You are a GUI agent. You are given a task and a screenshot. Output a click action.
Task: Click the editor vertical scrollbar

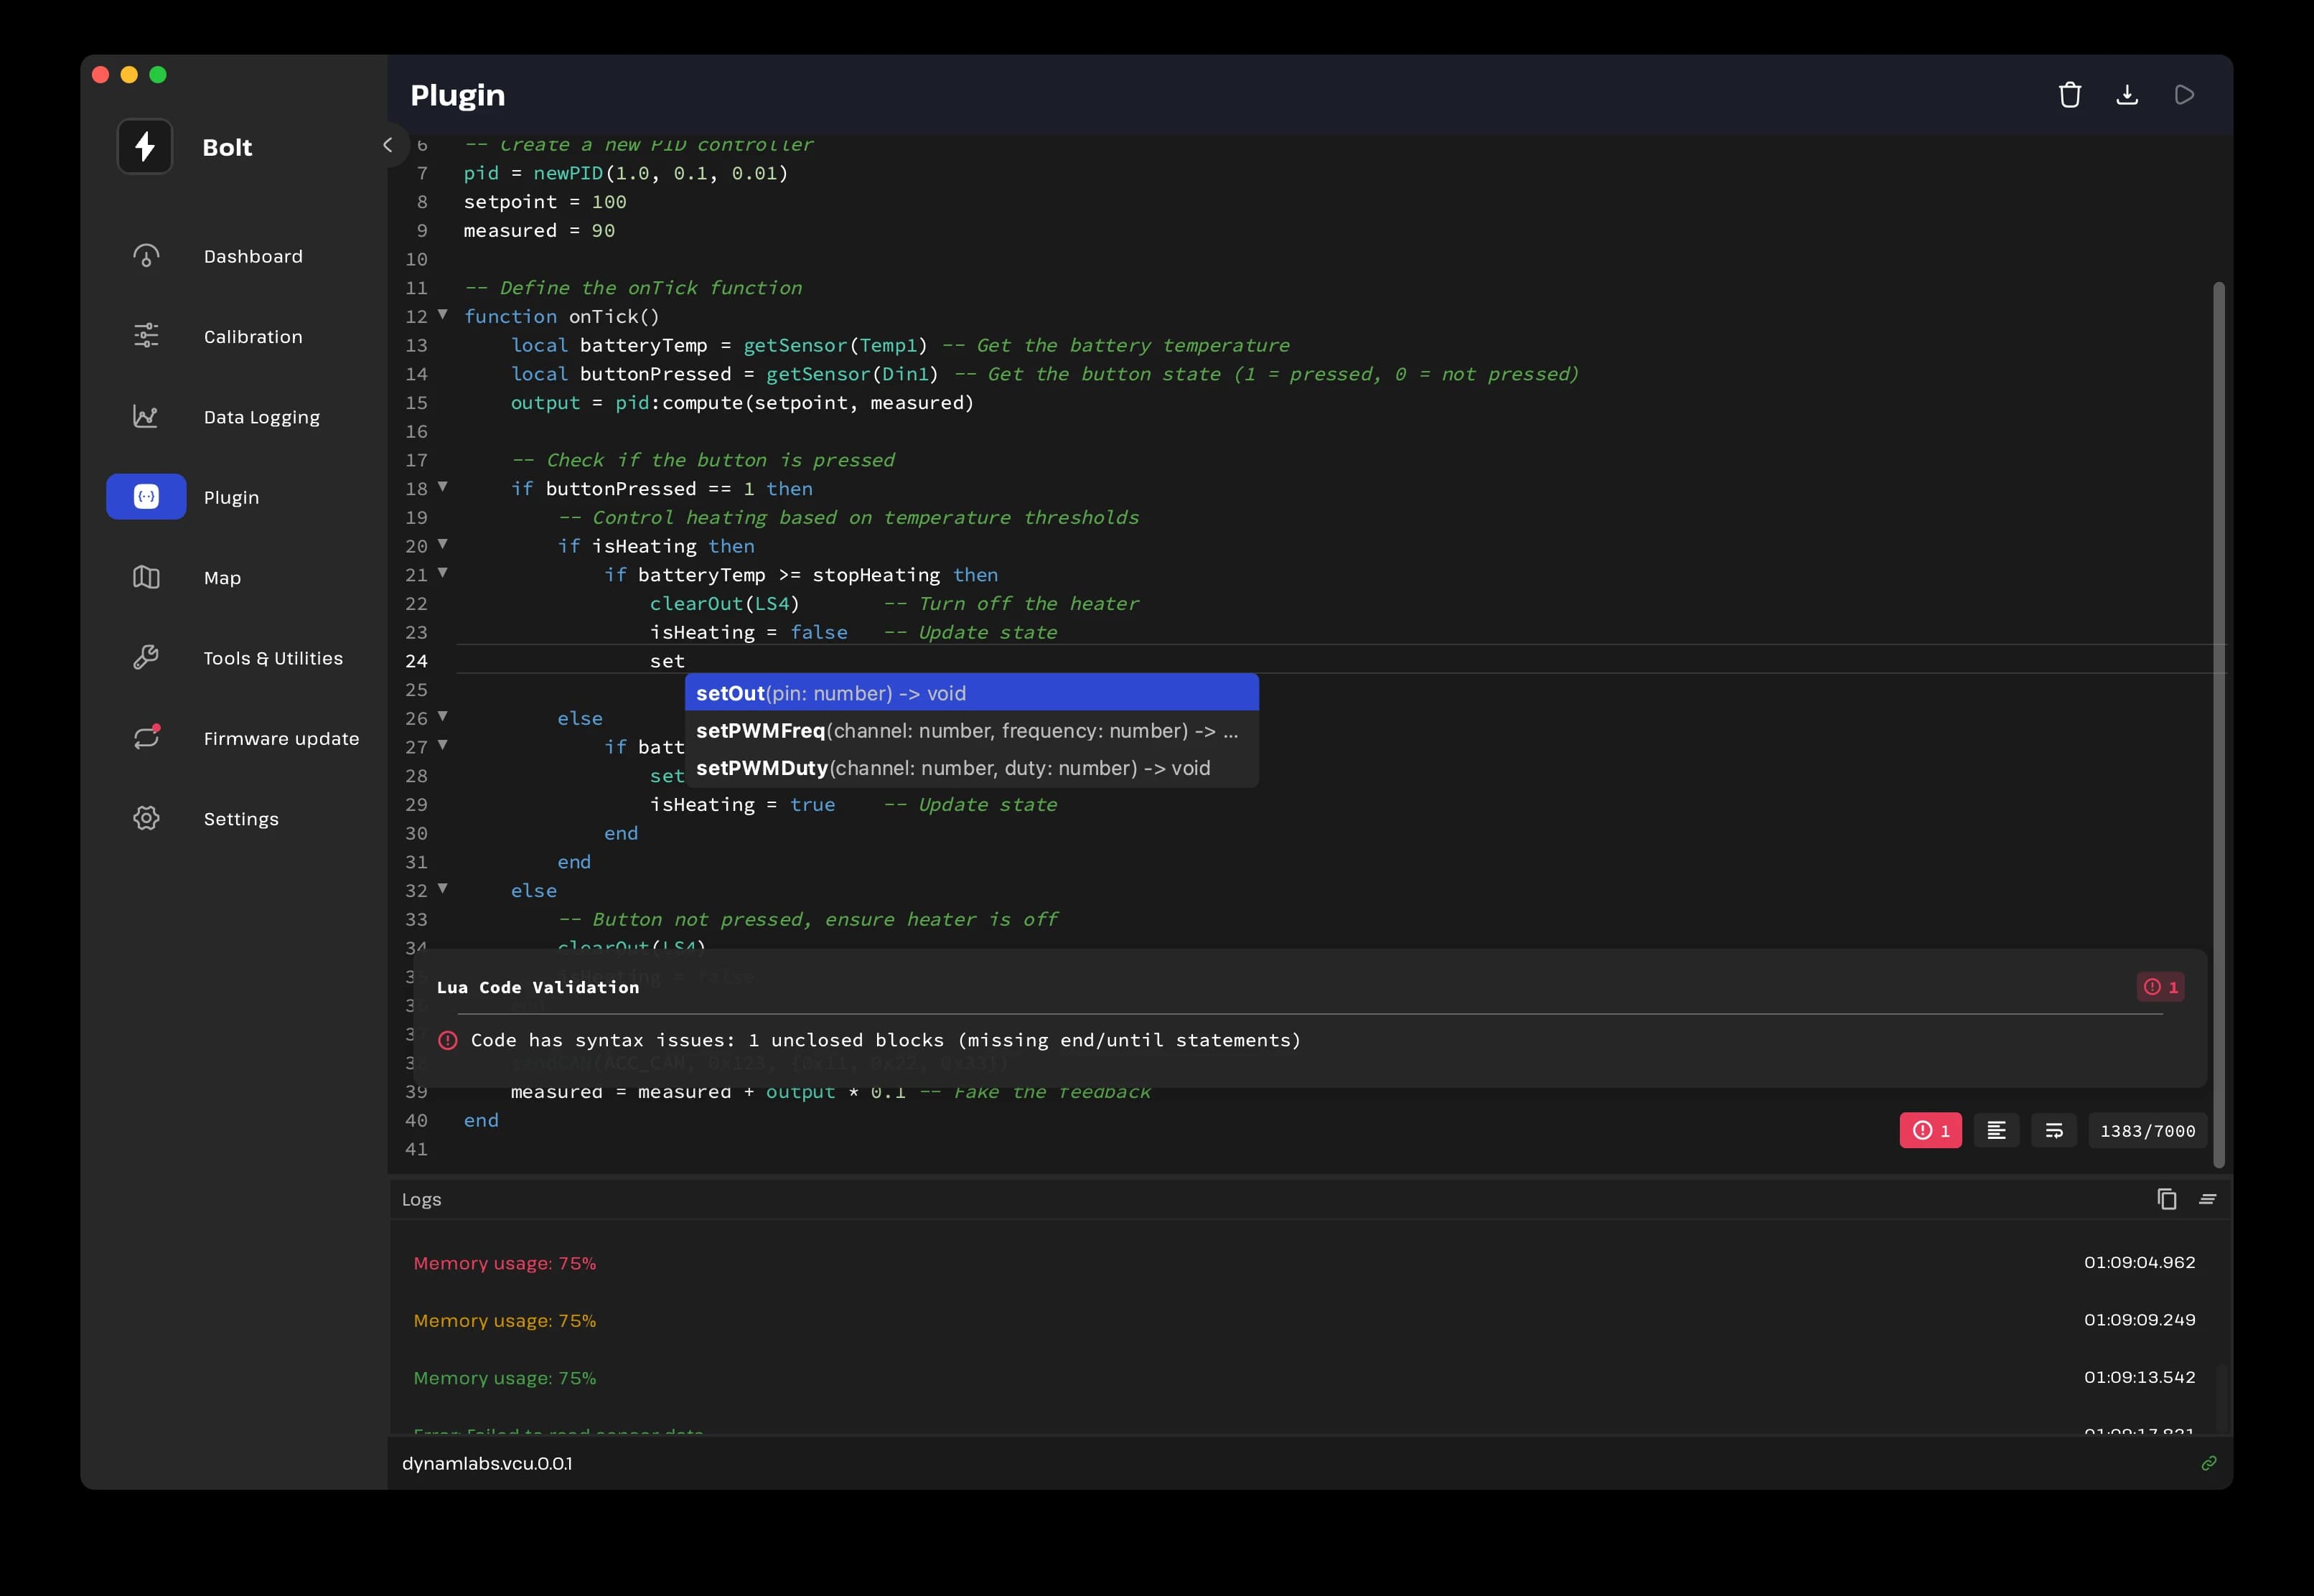2219,724
